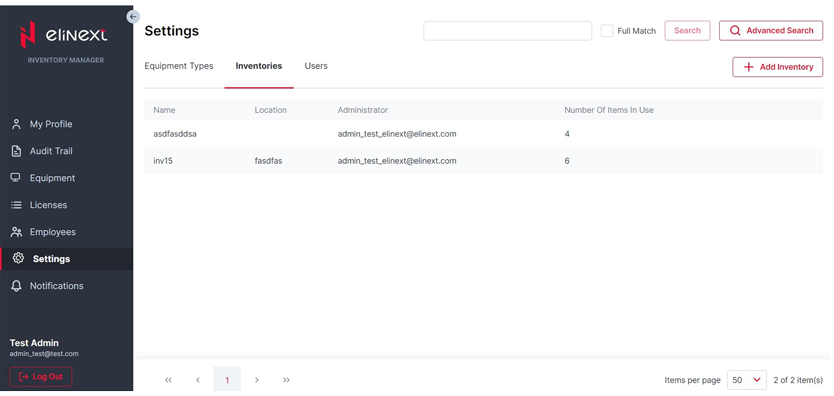Go to the previous page
The width and height of the screenshot is (834, 396).
point(198,380)
